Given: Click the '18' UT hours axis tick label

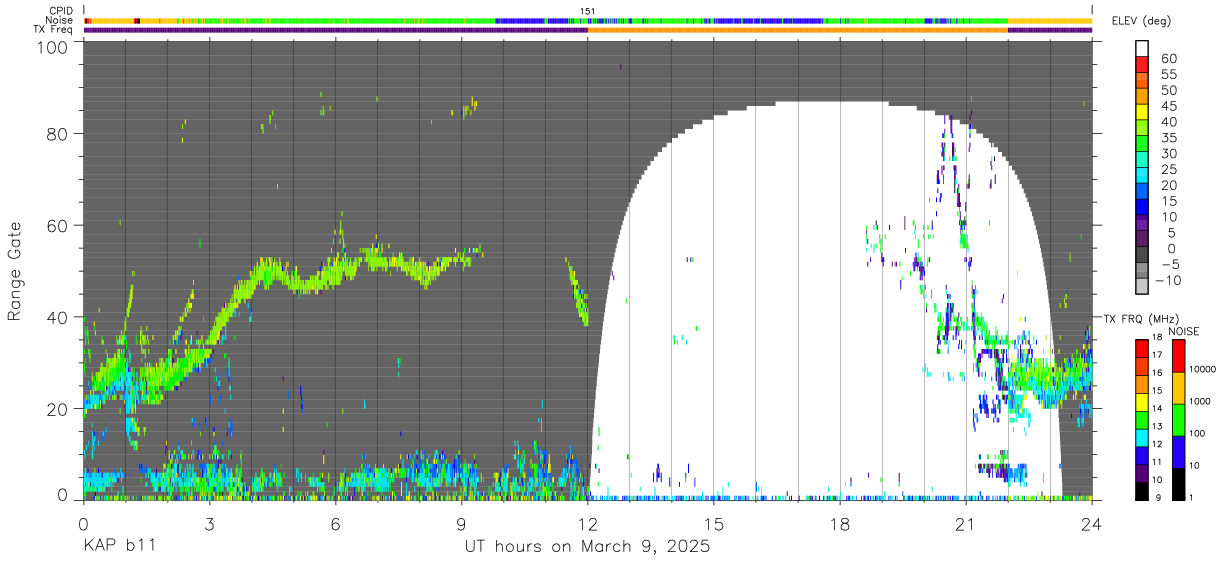Looking at the screenshot, I should tap(840, 524).
